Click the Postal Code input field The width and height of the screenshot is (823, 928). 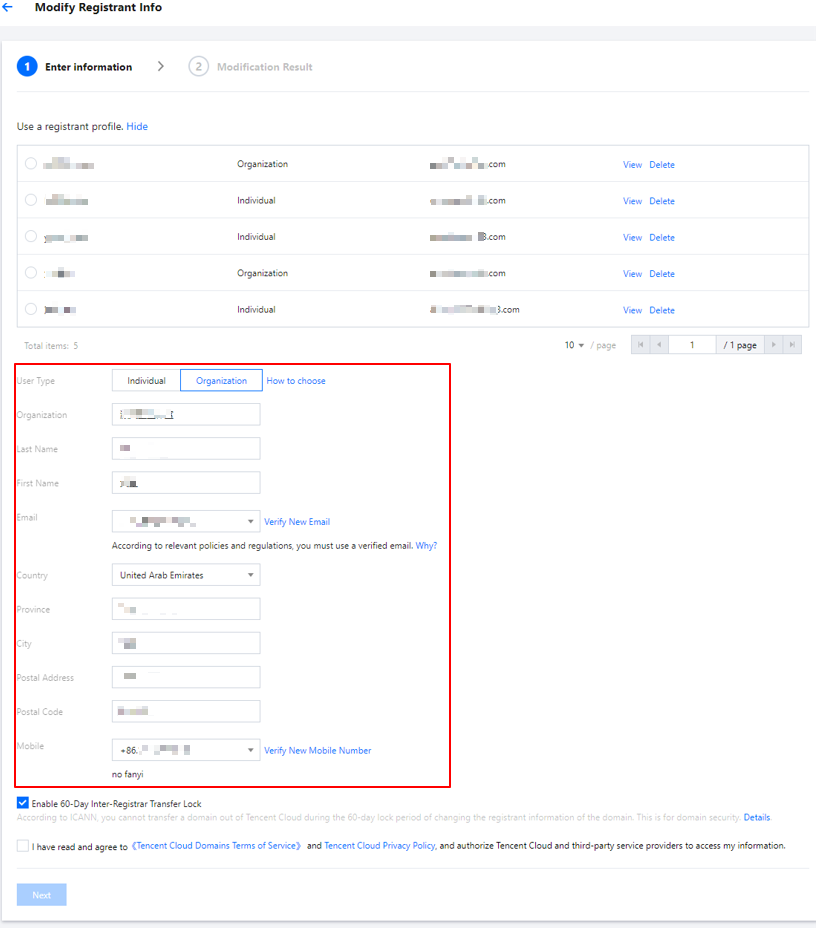pyautogui.click(x=186, y=711)
